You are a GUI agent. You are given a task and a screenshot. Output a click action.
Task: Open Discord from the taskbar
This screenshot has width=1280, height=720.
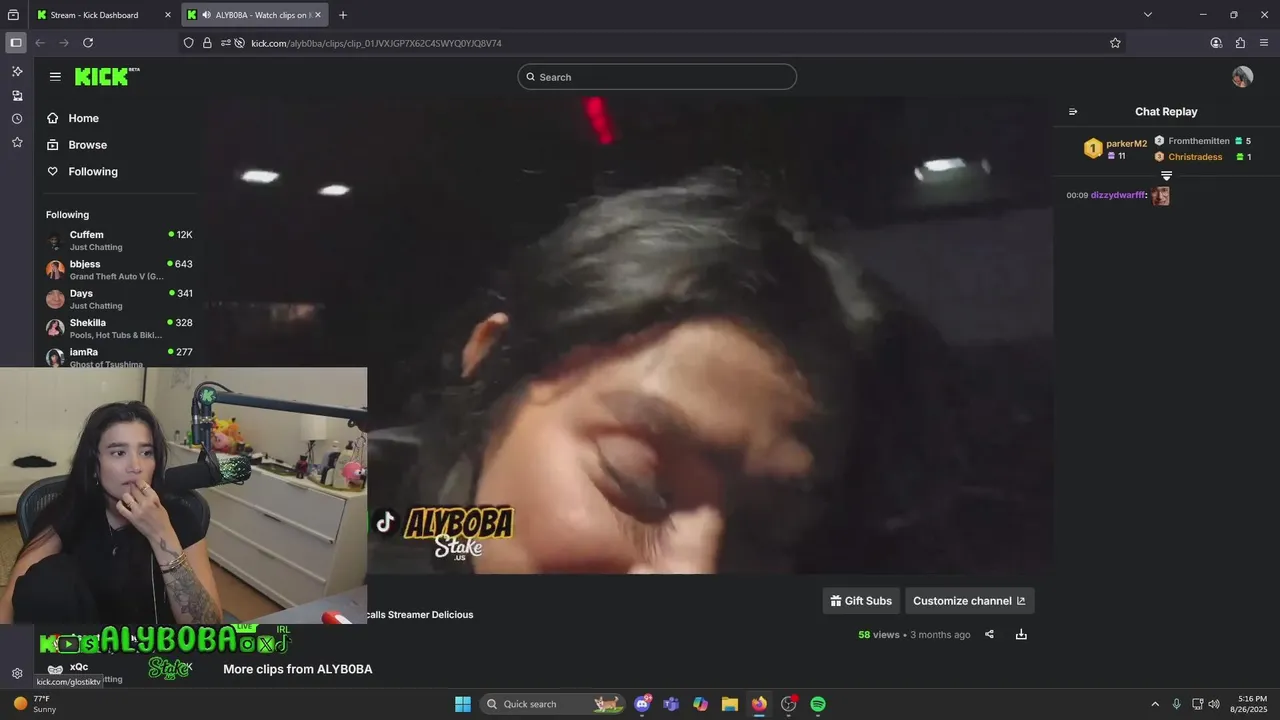tap(642, 704)
